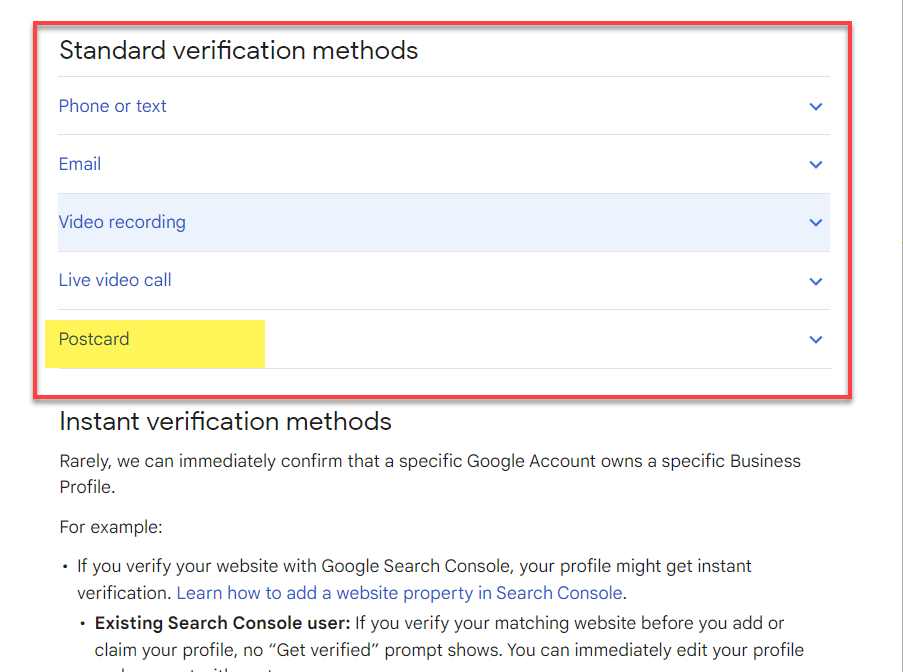Open the Email verification method
The image size is (903, 672).
(x=80, y=164)
